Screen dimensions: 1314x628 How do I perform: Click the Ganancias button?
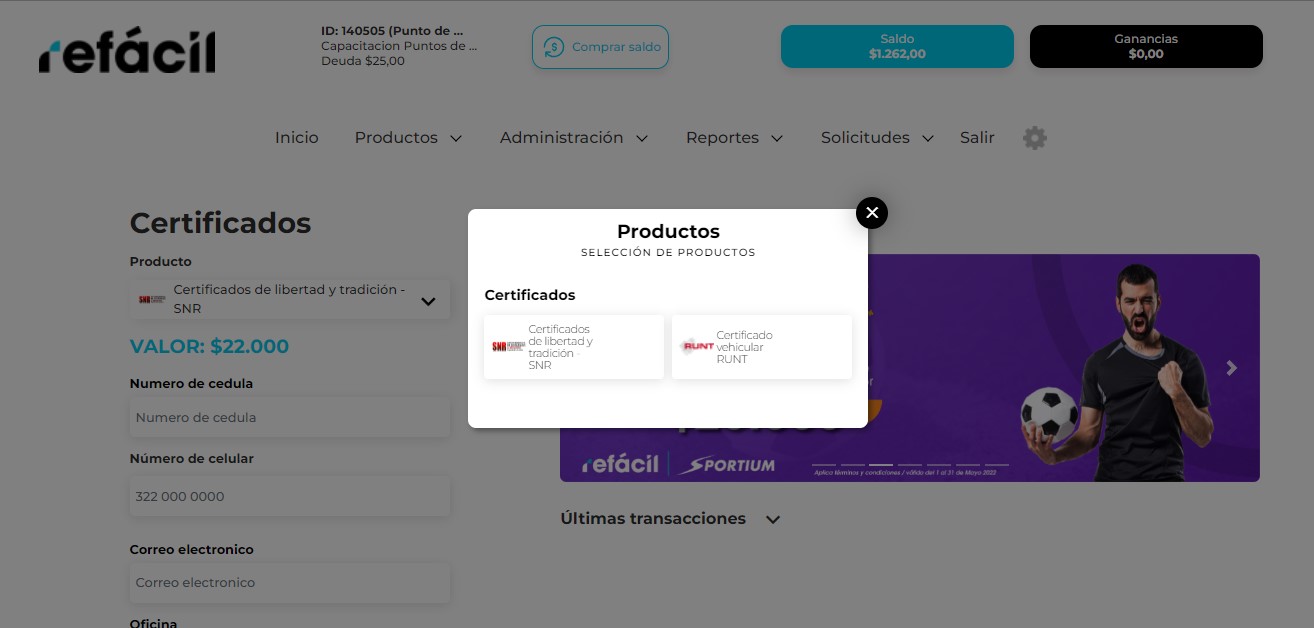(x=1146, y=47)
